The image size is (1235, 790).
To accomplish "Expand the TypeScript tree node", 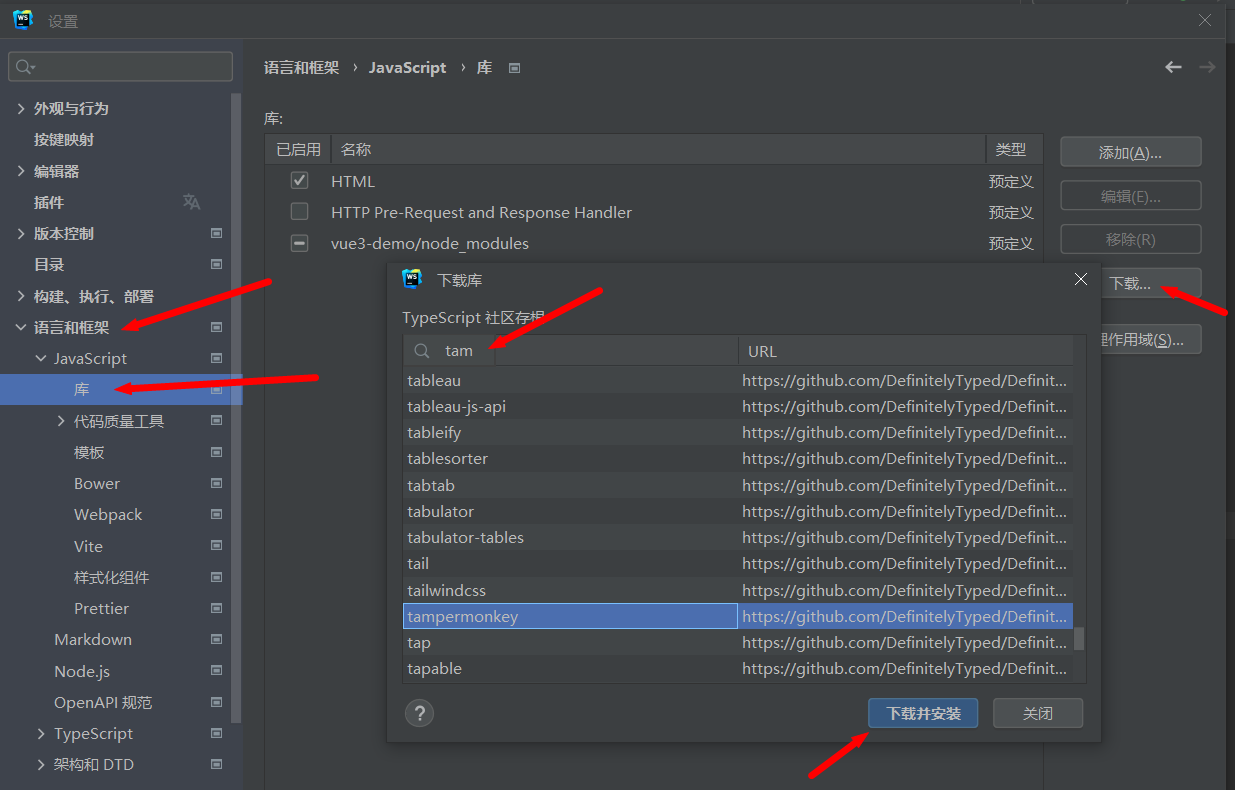I will pos(41,733).
